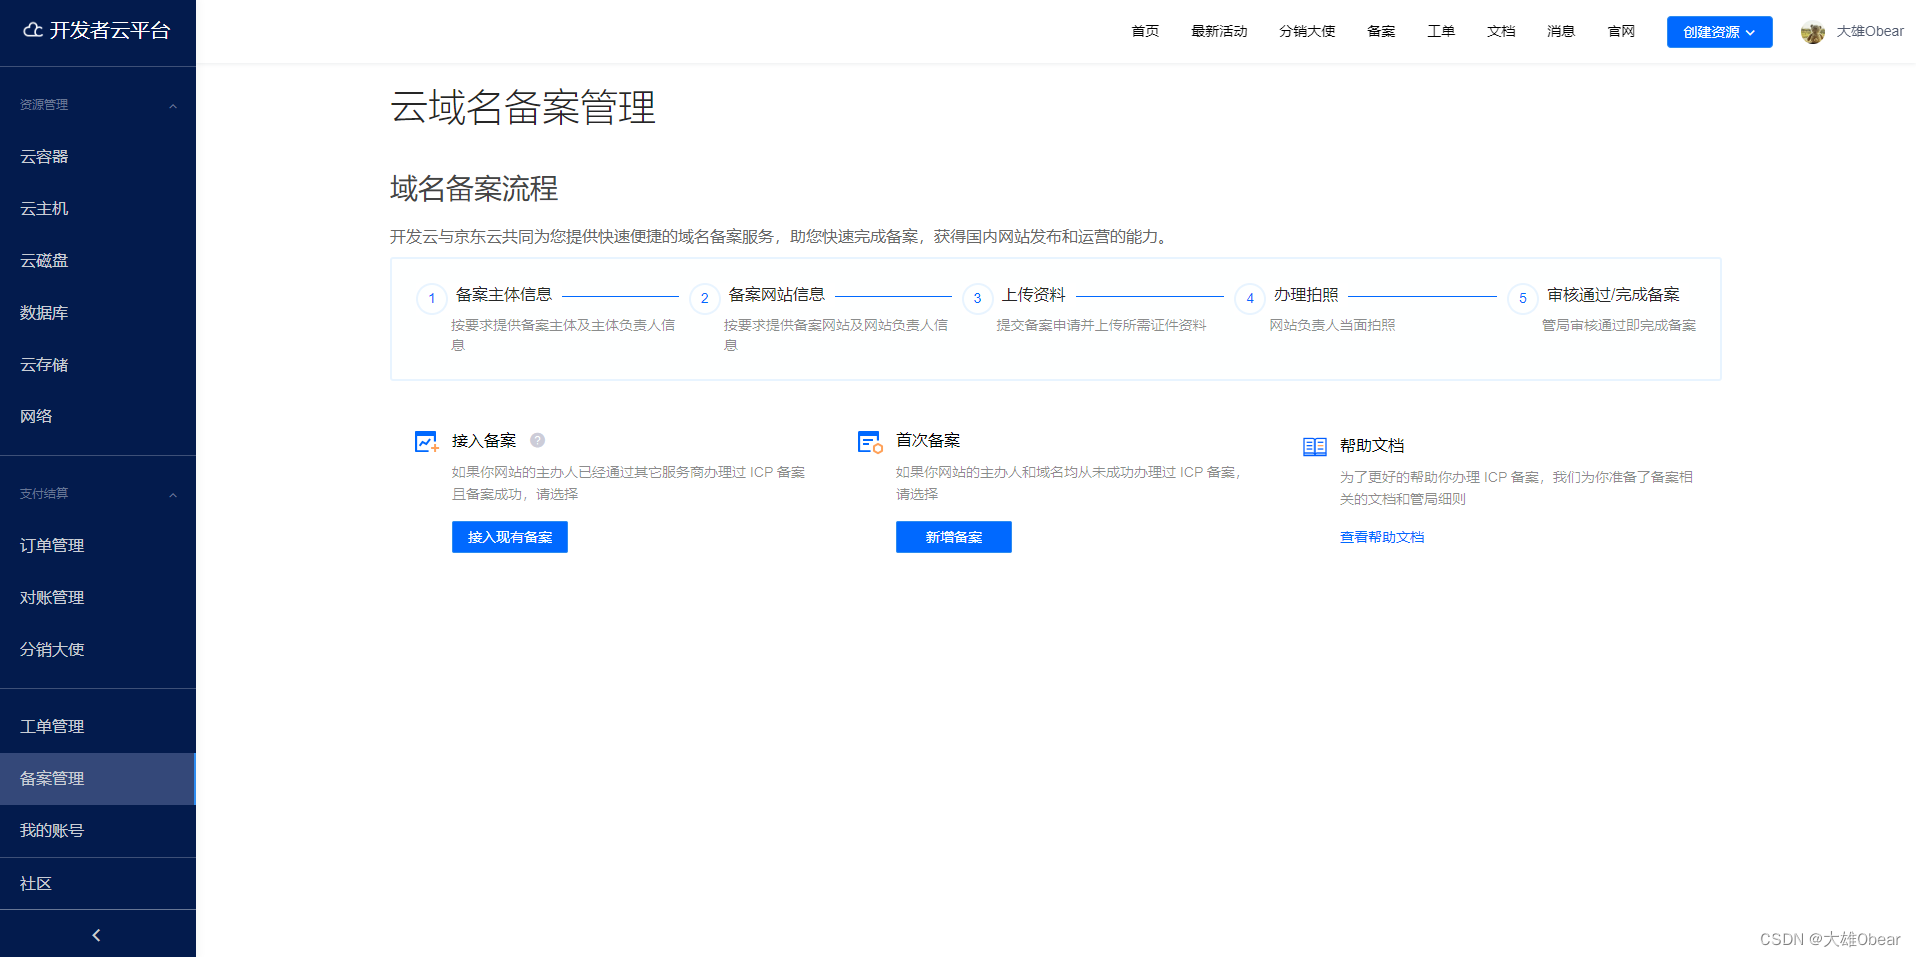Click the 帮助文档 book icon
1916x957 pixels.
(1314, 445)
